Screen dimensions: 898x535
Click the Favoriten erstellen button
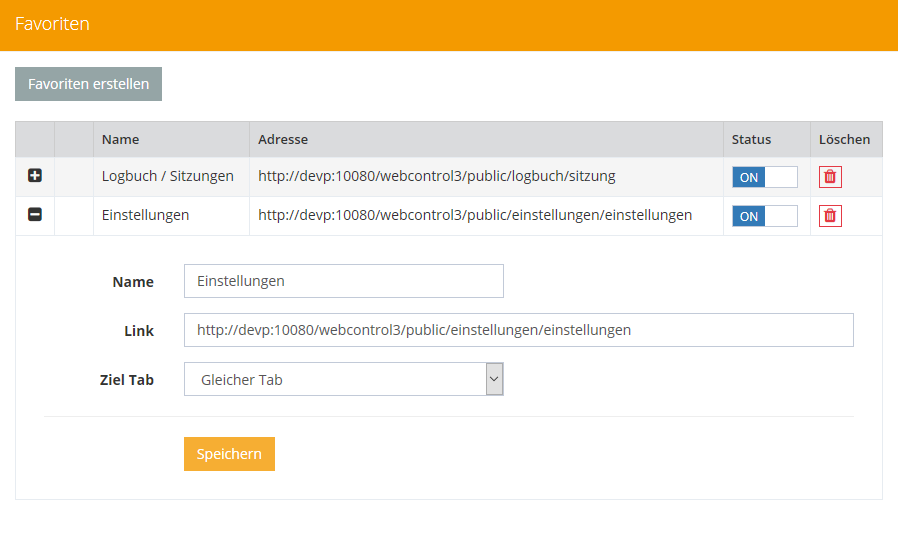(x=88, y=84)
